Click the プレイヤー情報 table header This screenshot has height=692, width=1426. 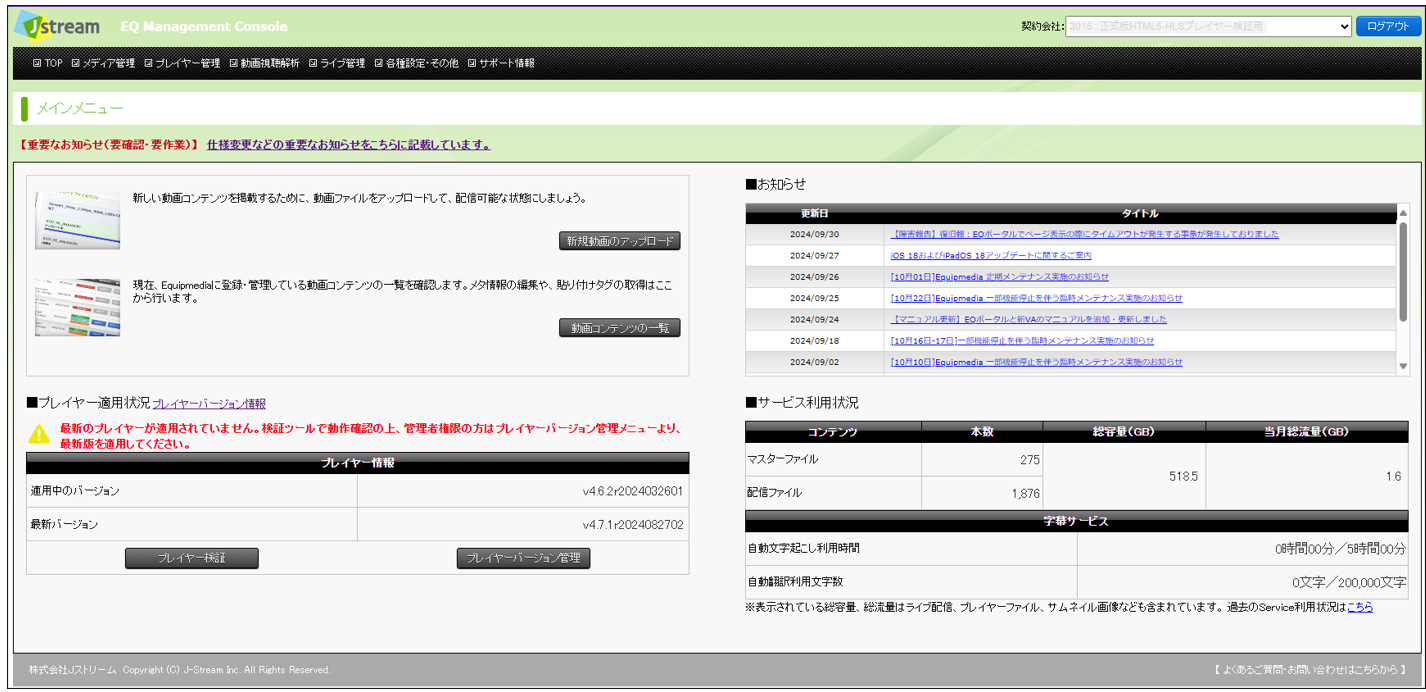357,463
